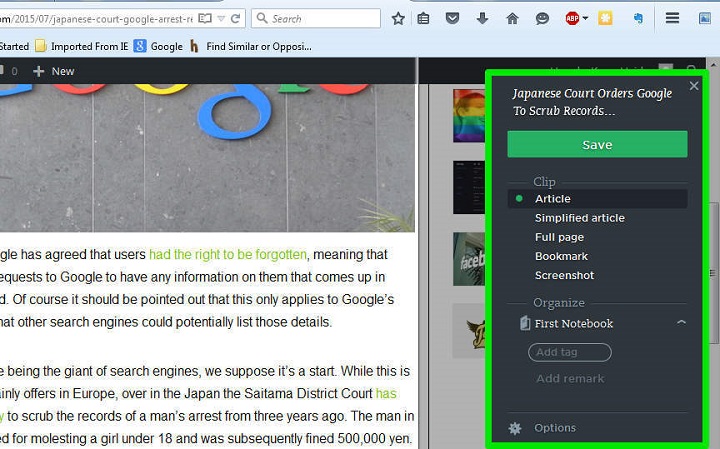The height and width of the screenshot is (449, 720).
Task: Click inside the Search box
Action: (316, 19)
